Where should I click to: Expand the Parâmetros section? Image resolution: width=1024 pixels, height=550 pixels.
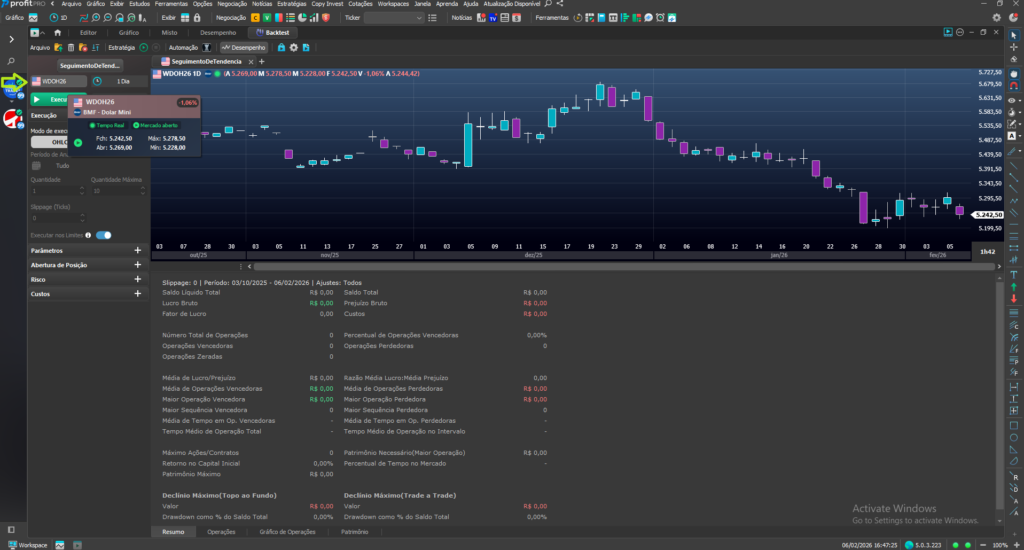tap(137, 251)
